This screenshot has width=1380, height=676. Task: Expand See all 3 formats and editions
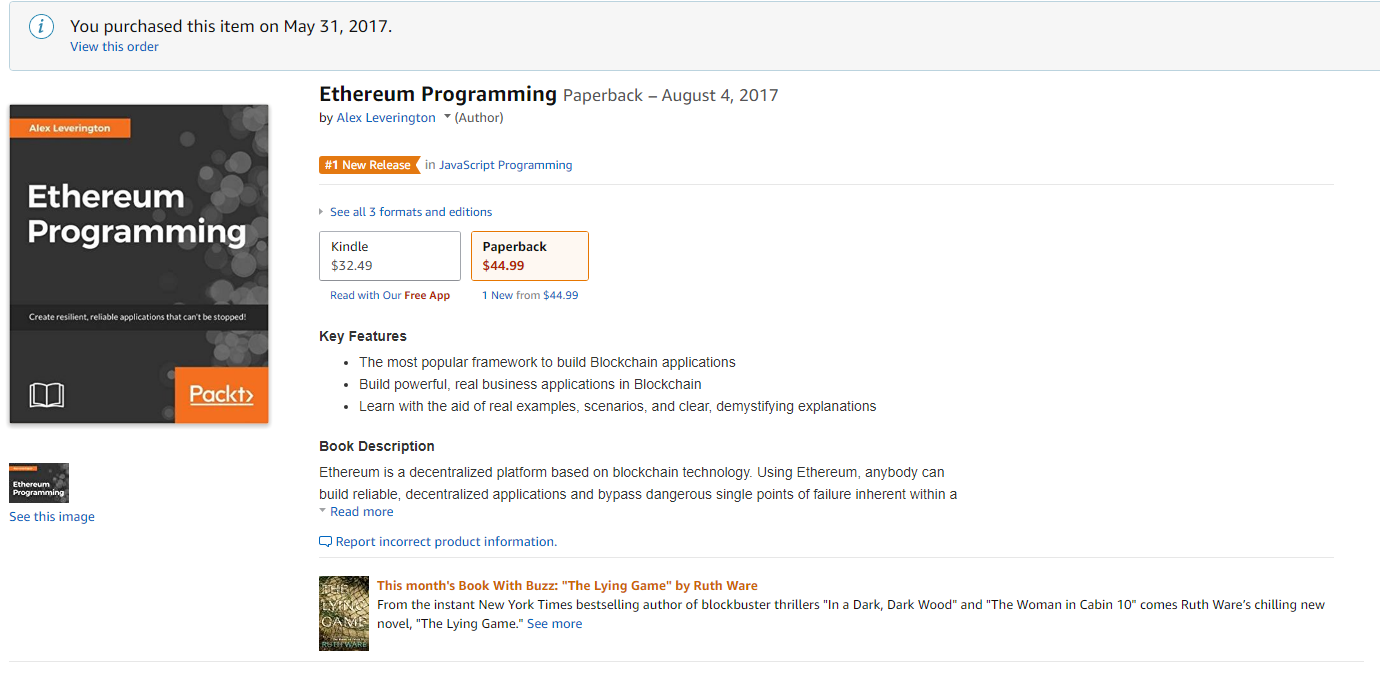(x=411, y=212)
